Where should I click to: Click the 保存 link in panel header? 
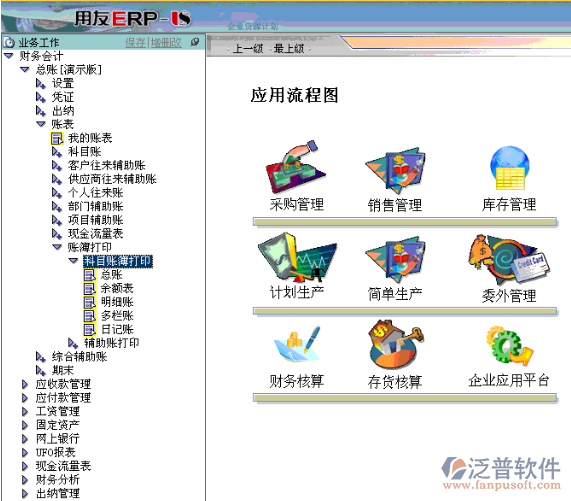coord(135,43)
